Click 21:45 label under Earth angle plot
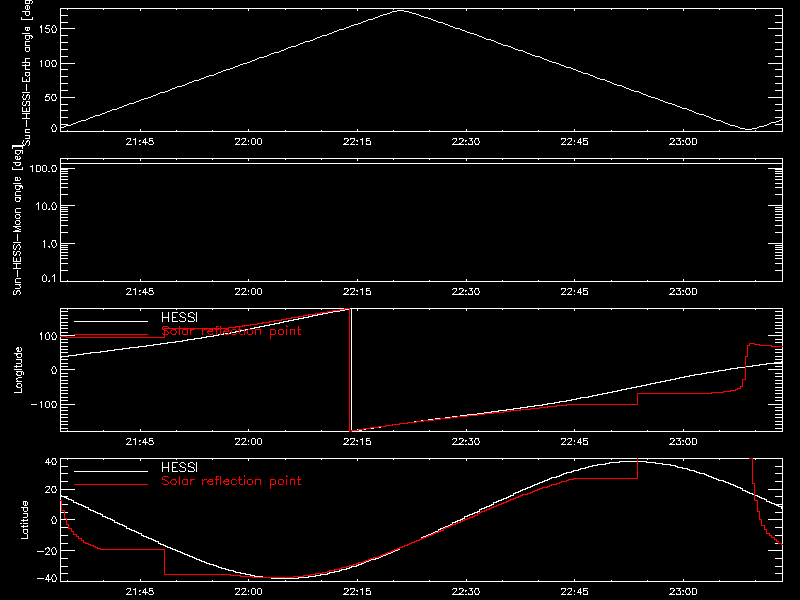800x600 pixels. click(140, 142)
